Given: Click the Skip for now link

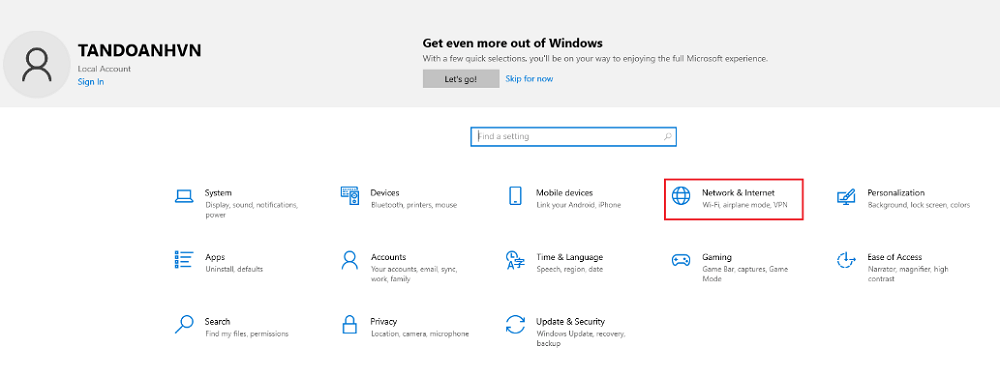Looking at the screenshot, I should [529, 79].
